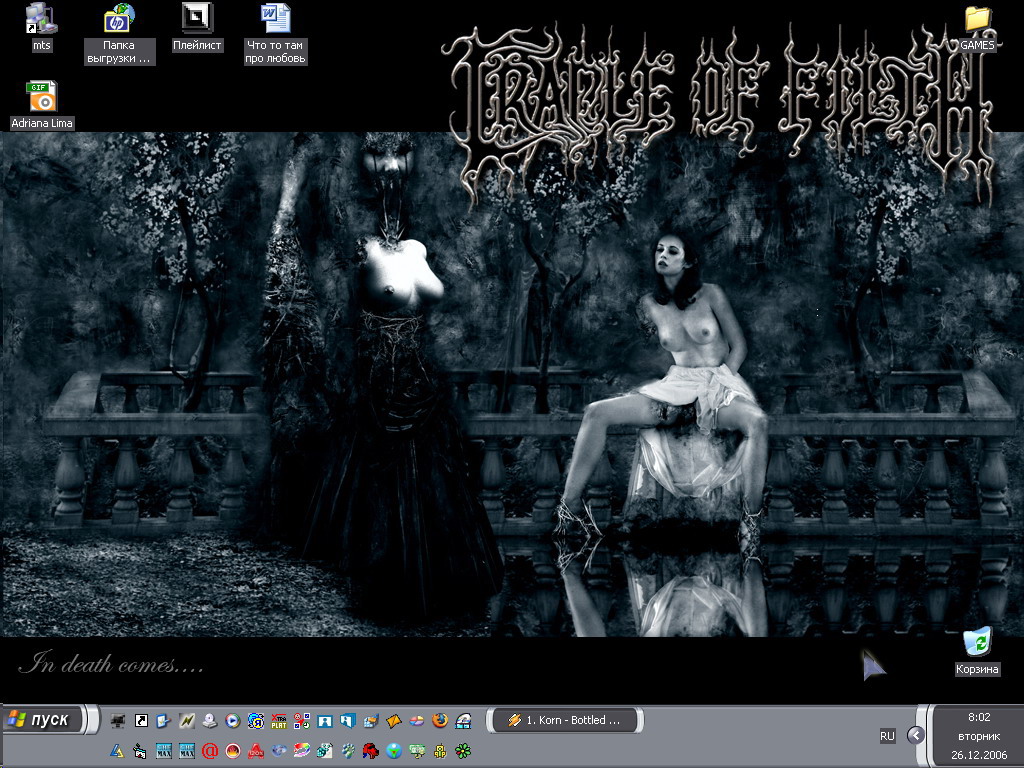This screenshot has width=1024, height=768.
Task: Open the 'Что то там про любовь' Word document
Action: [275, 19]
